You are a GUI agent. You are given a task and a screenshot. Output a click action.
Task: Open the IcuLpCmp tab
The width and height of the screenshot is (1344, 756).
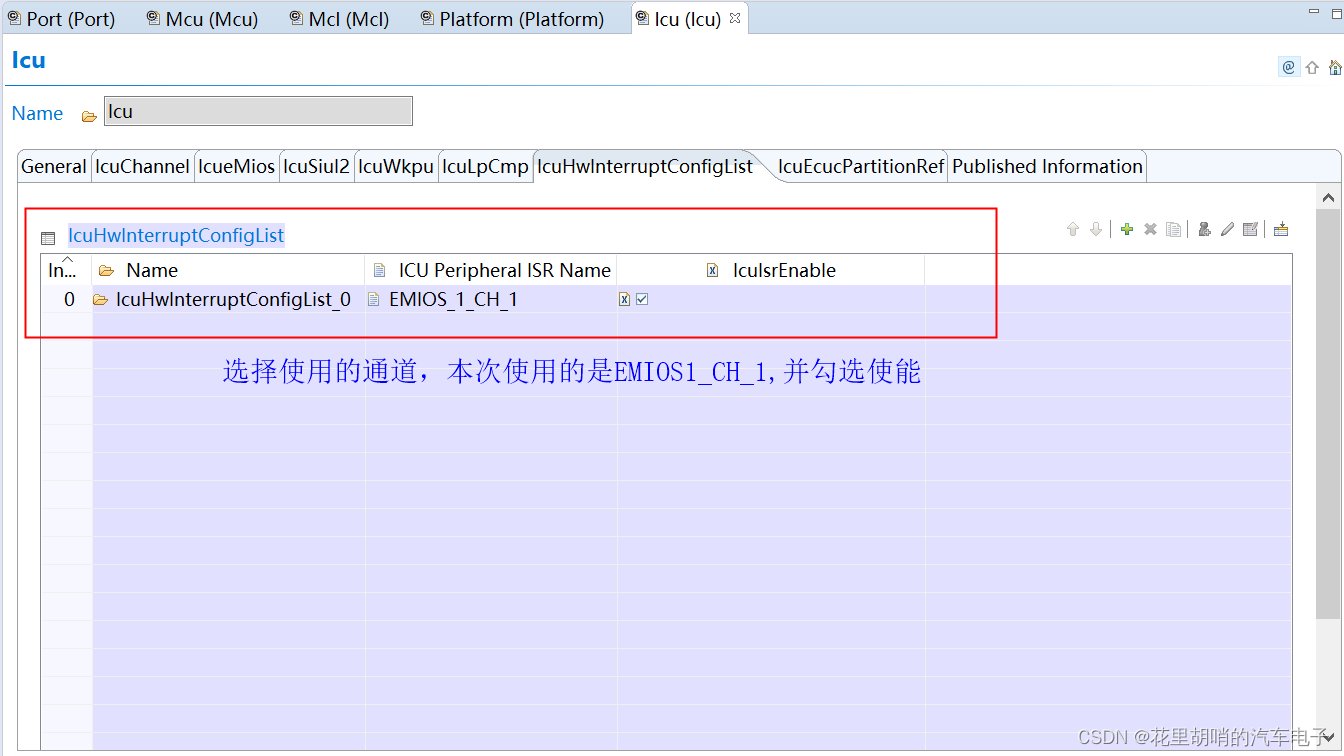(485, 167)
